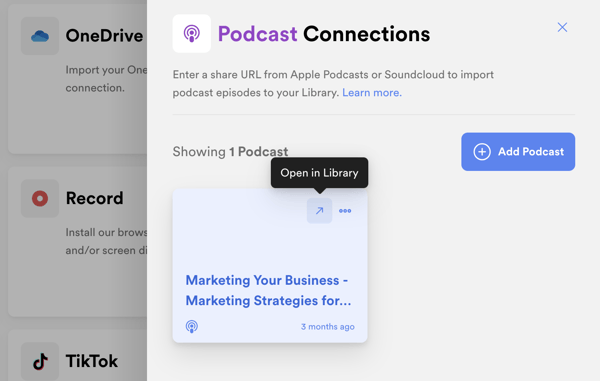The width and height of the screenshot is (600, 381).
Task: Click the Podcast Connections heading
Action: (324, 34)
